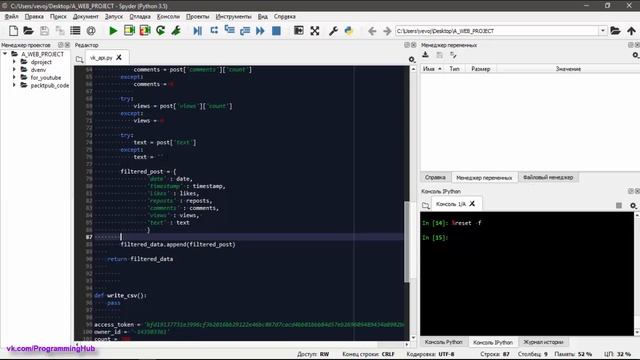Click the @ symbol finder icon
The width and height of the screenshot is (640, 360).
[x=91, y=31]
